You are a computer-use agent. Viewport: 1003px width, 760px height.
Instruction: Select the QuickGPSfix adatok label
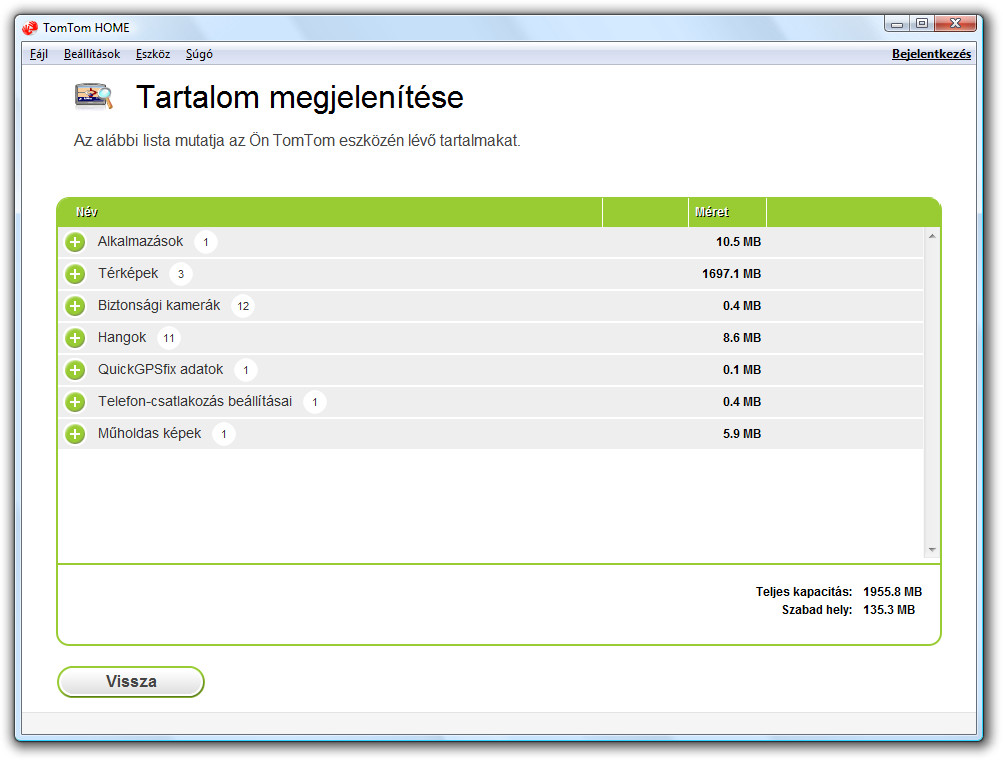point(160,369)
